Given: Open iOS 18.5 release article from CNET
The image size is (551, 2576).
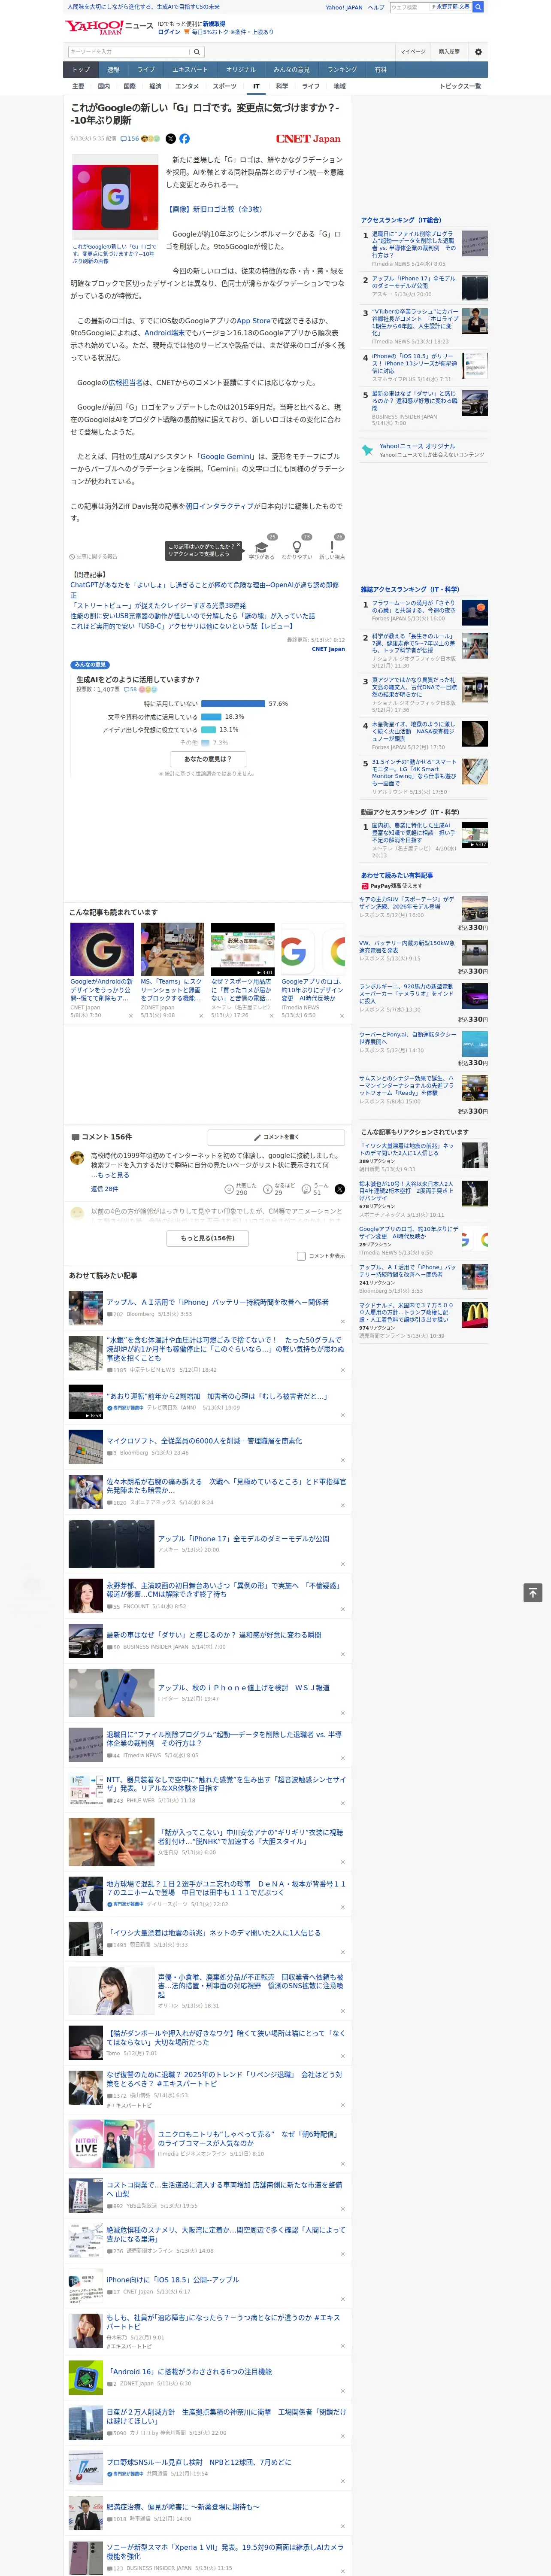Looking at the screenshot, I should click(x=173, y=2280).
